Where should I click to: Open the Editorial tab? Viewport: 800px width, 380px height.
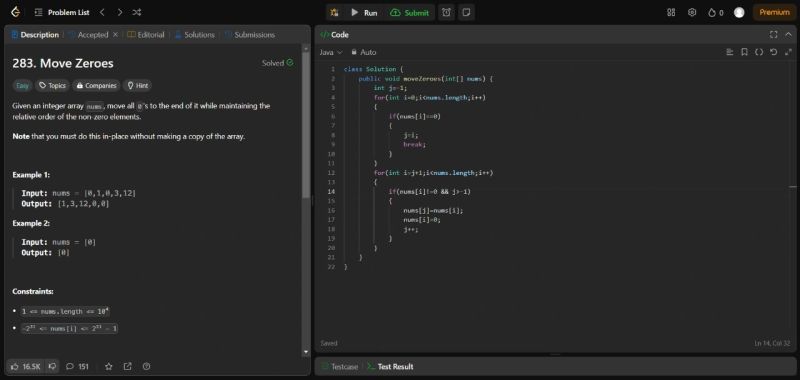[146, 35]
